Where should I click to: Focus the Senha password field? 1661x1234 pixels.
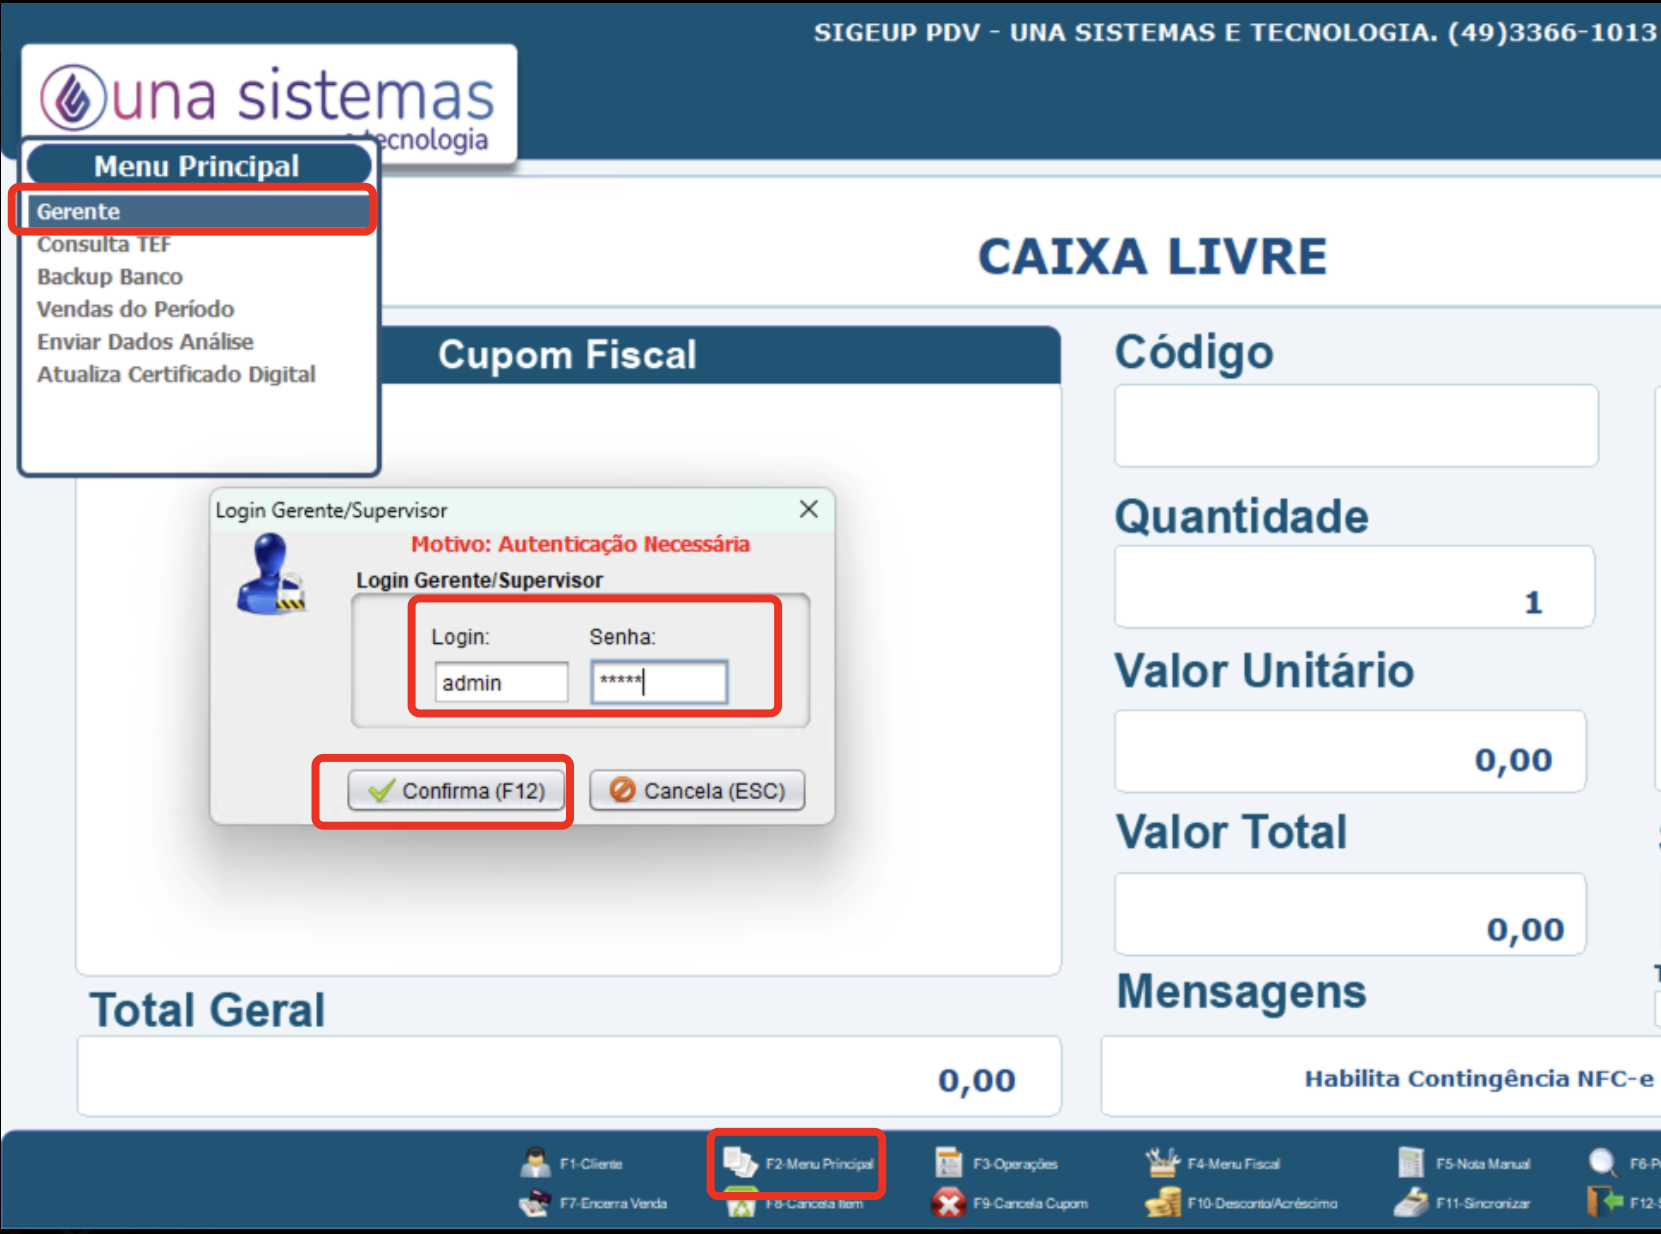coord(659,683)
